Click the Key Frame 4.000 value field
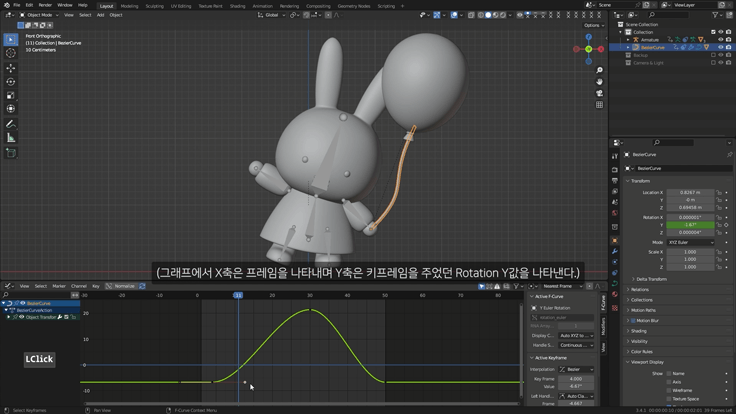Viewport: 736px width, 414px height. tap(576, 379)
